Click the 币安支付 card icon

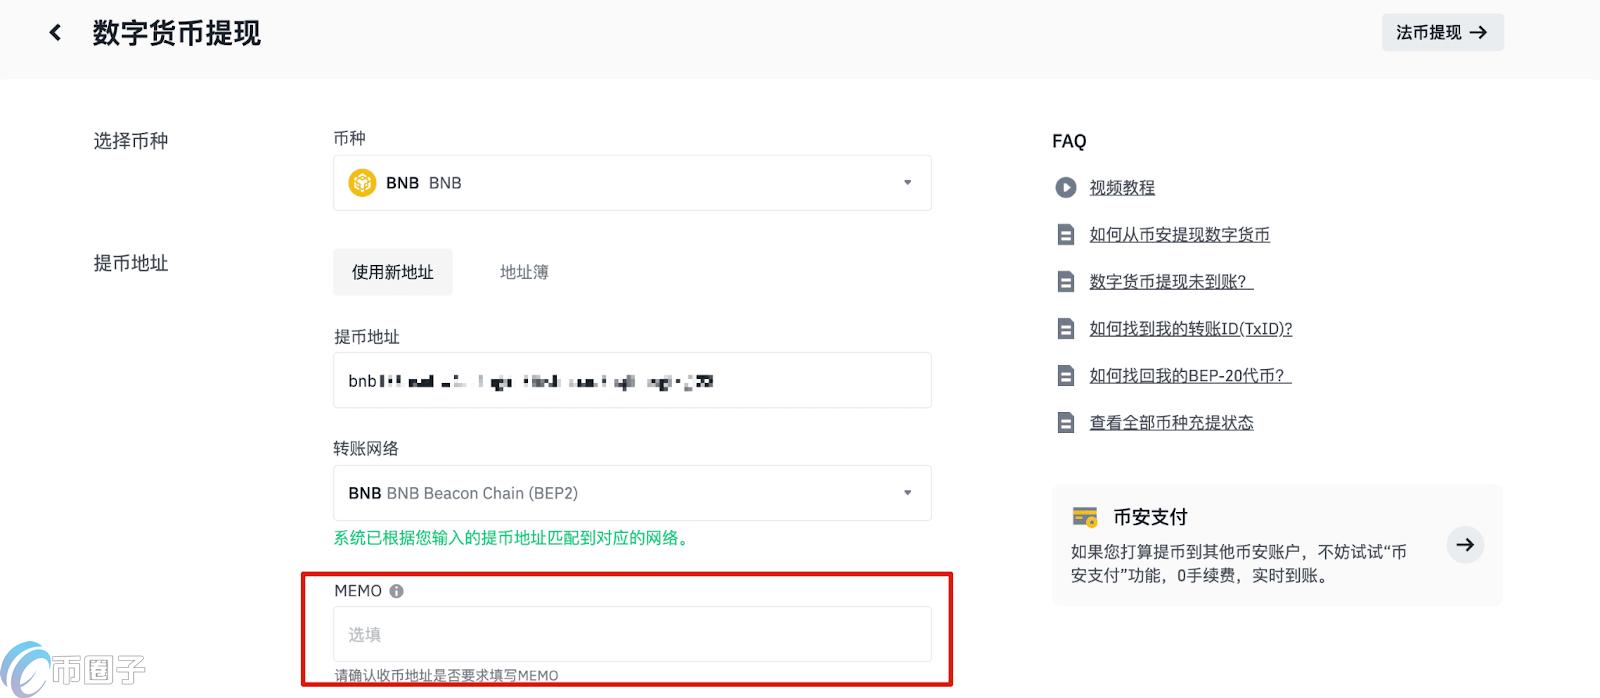(1085, 517)
